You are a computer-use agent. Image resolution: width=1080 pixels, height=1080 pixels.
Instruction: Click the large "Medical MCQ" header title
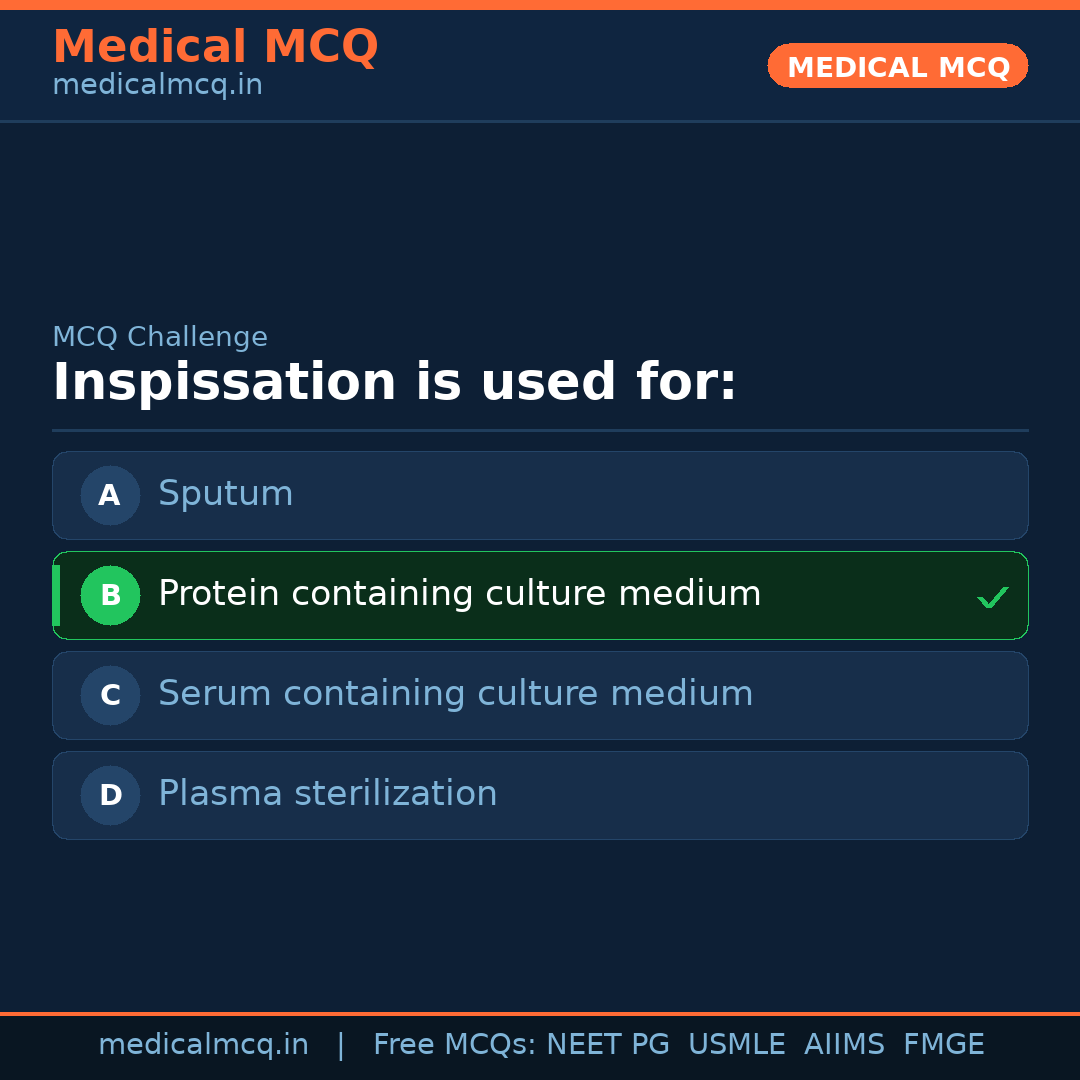[x=215, y=47]
